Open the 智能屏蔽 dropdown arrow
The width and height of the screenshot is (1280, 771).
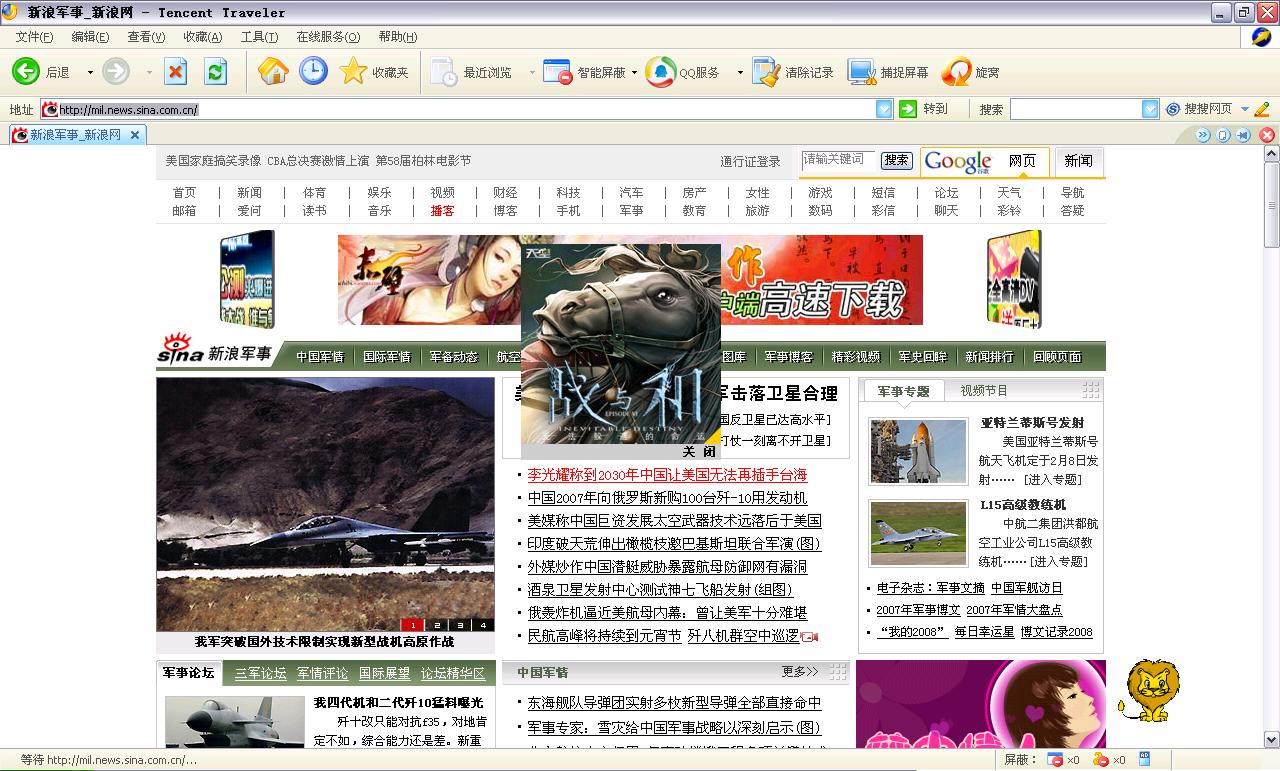(634, 72)
